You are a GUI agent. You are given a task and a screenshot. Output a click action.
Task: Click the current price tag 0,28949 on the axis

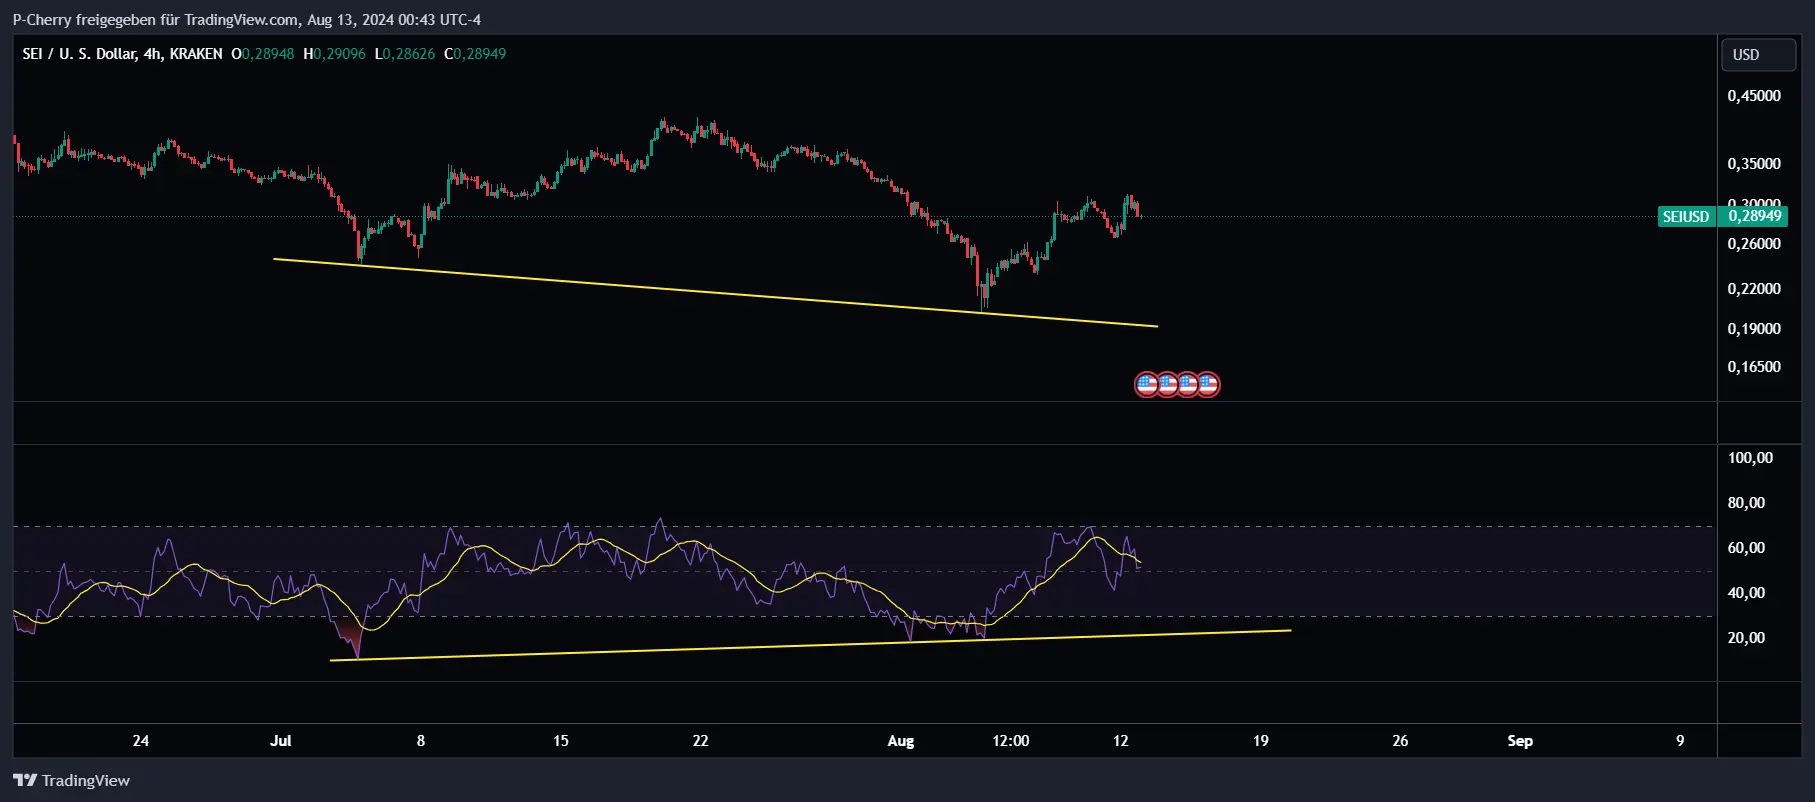click(x=1754, y=216)
